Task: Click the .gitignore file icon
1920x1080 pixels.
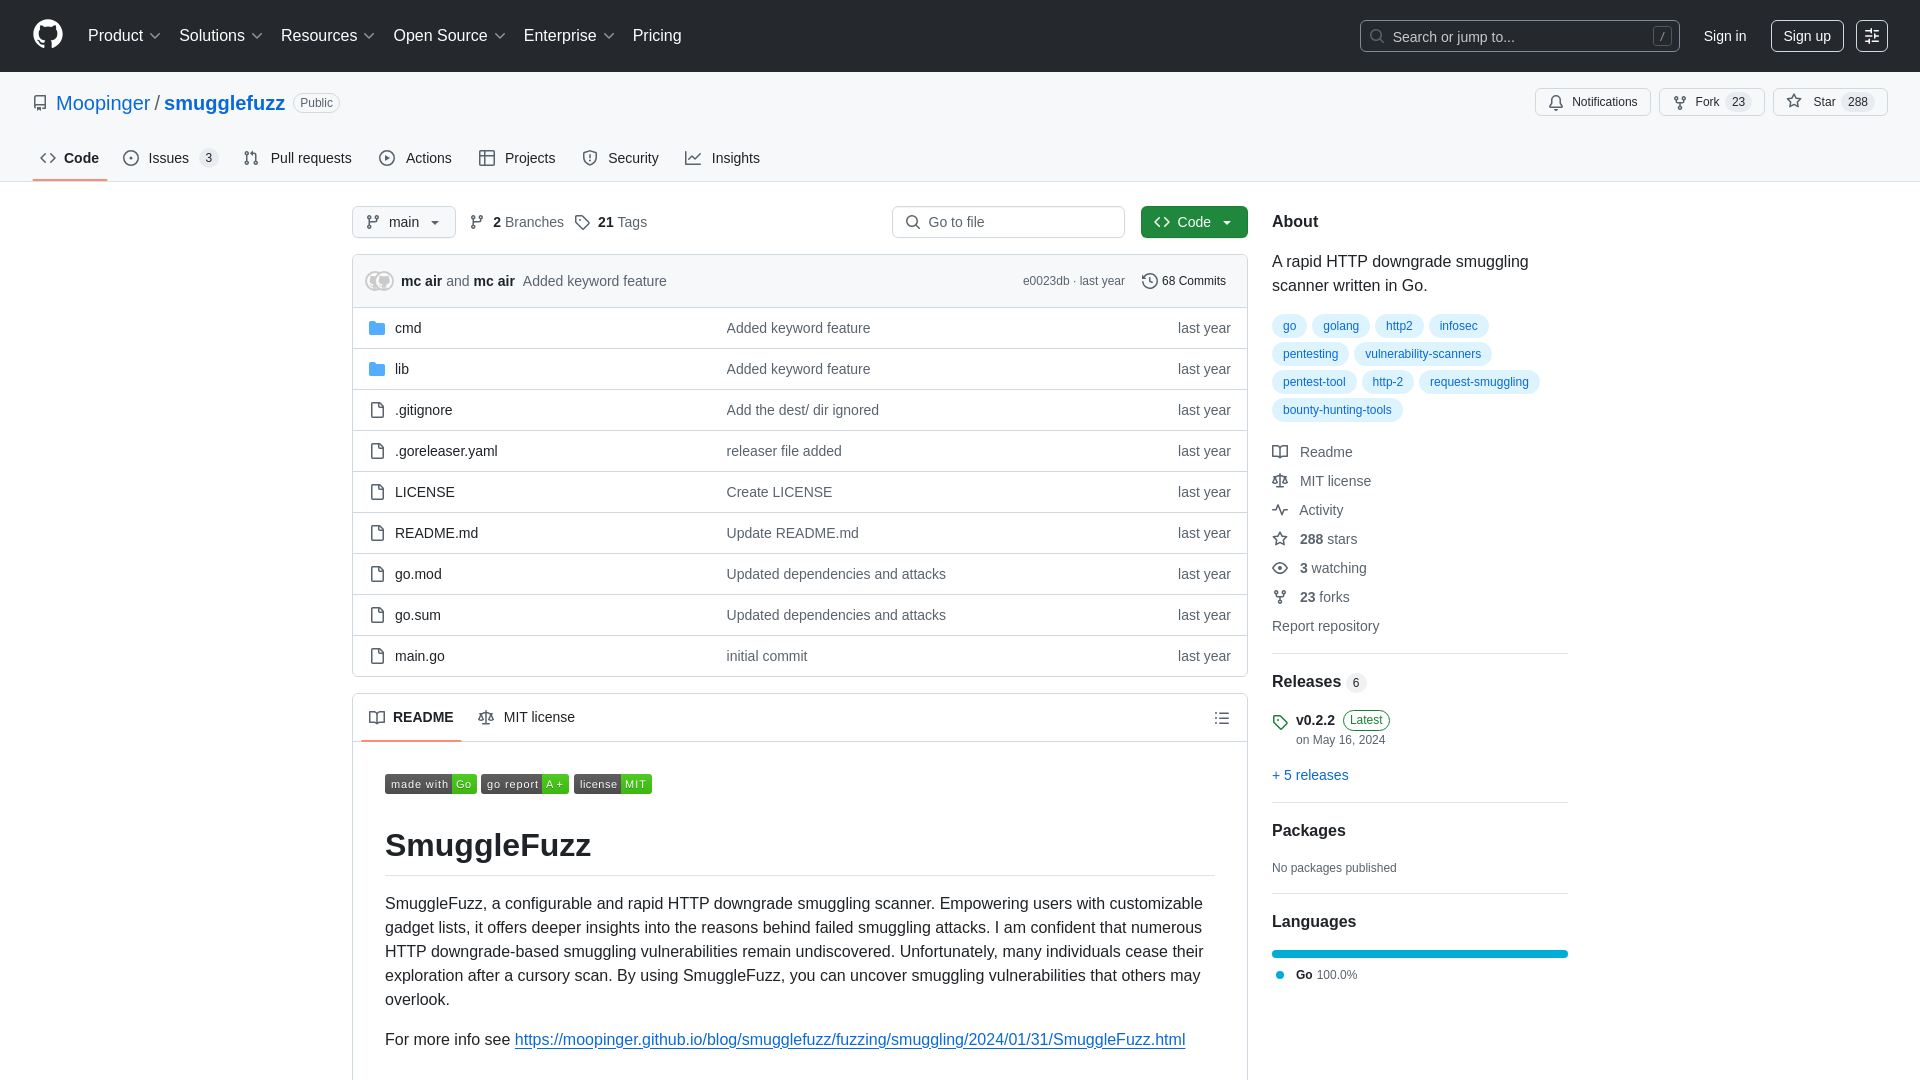Action: pyautogui.click(x=377, y=410)
